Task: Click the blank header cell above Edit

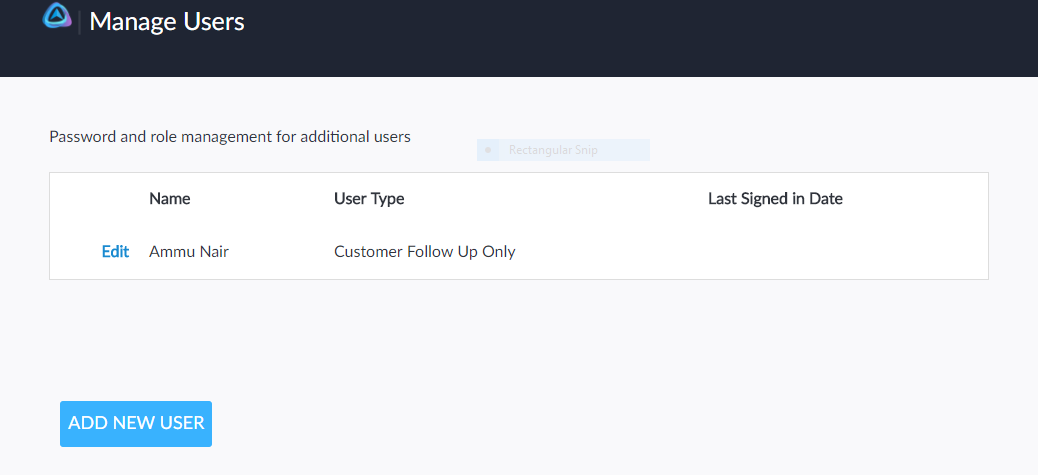Action: [99, 199]
